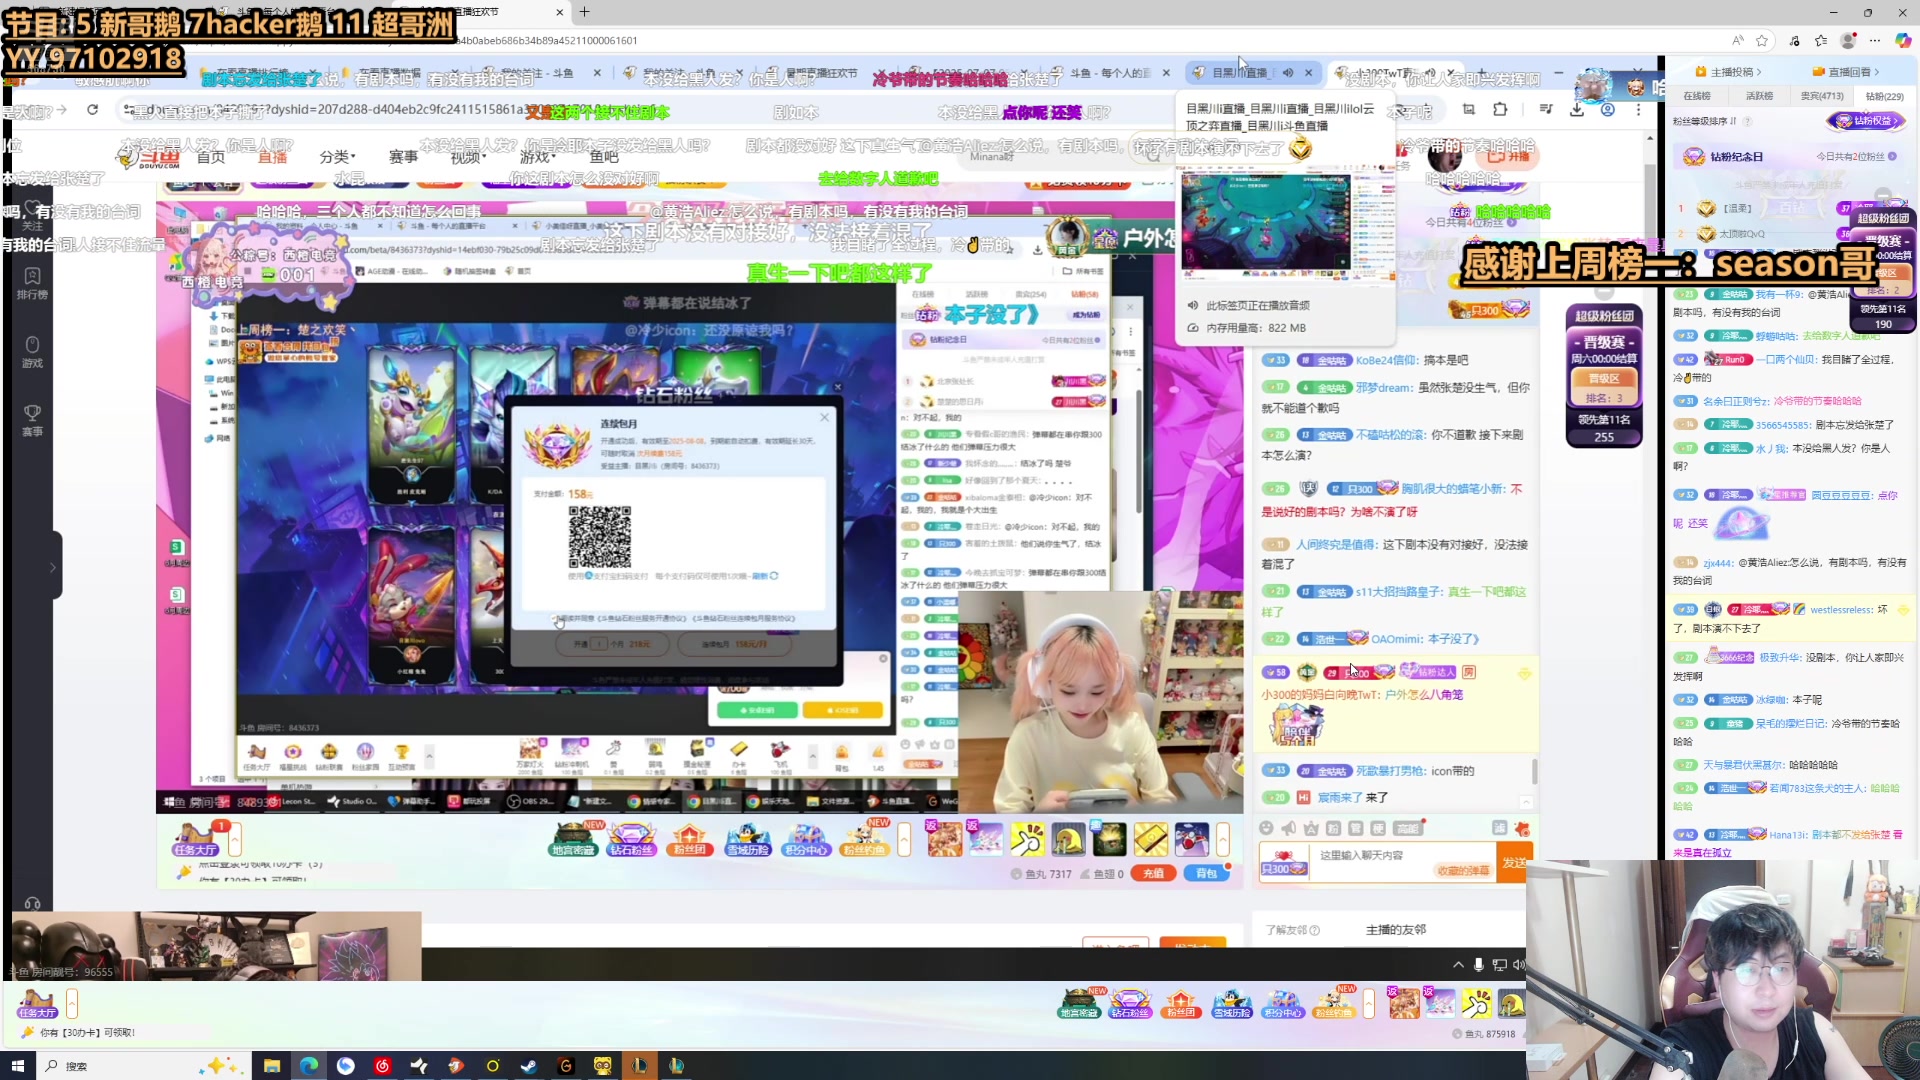Open Windows Start menu
The height and width of the screenshot is (1080, 1920).
coord(17,1066)
